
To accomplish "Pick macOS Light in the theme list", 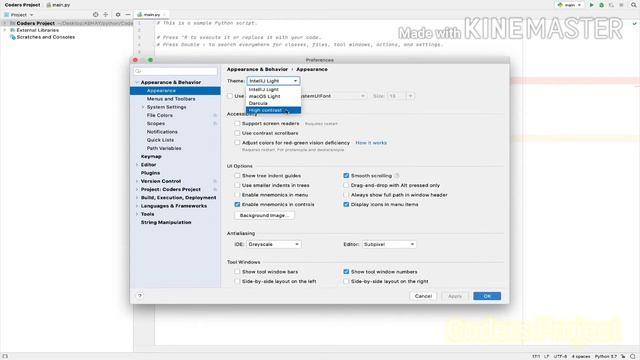I will (x=273, y=96).
